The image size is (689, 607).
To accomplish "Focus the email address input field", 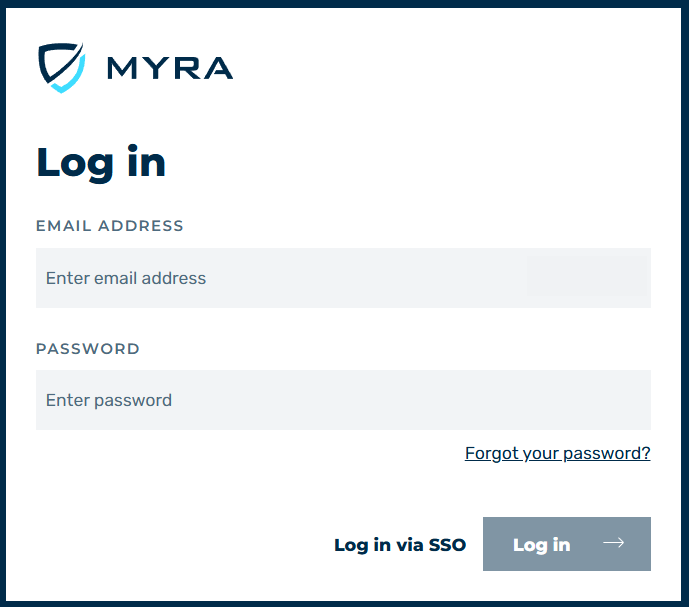I will [x=343, y=278].
